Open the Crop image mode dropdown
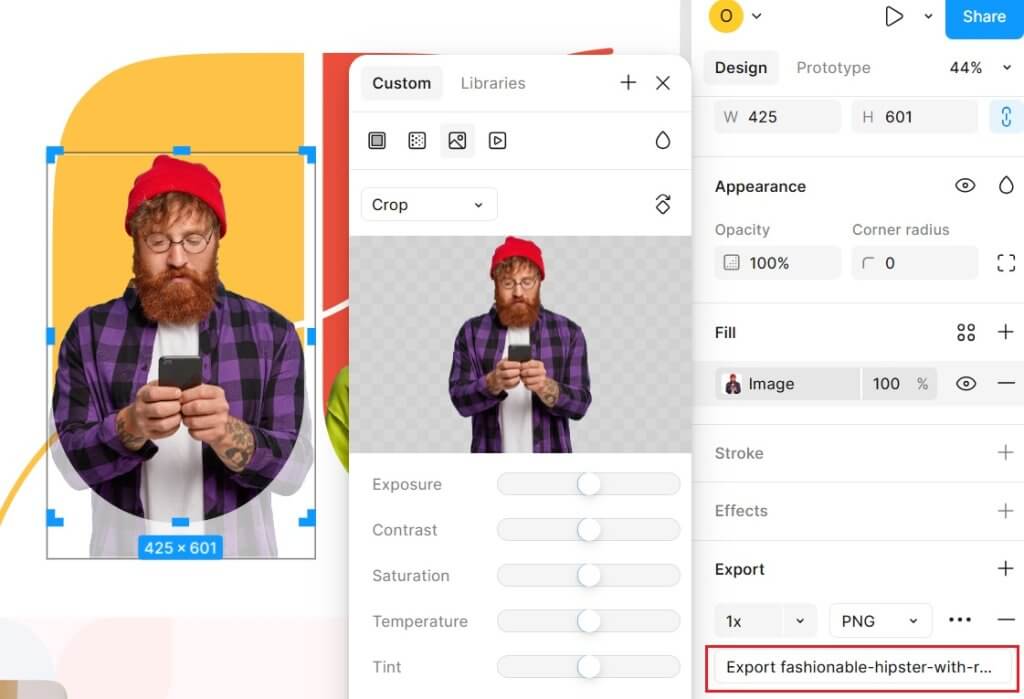 click(x=428, y=205)
